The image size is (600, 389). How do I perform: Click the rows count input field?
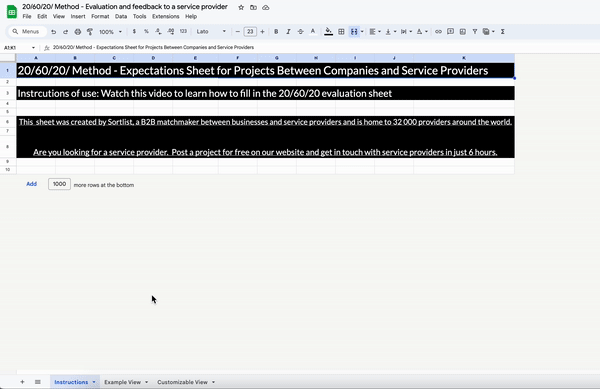coord(59,184)
